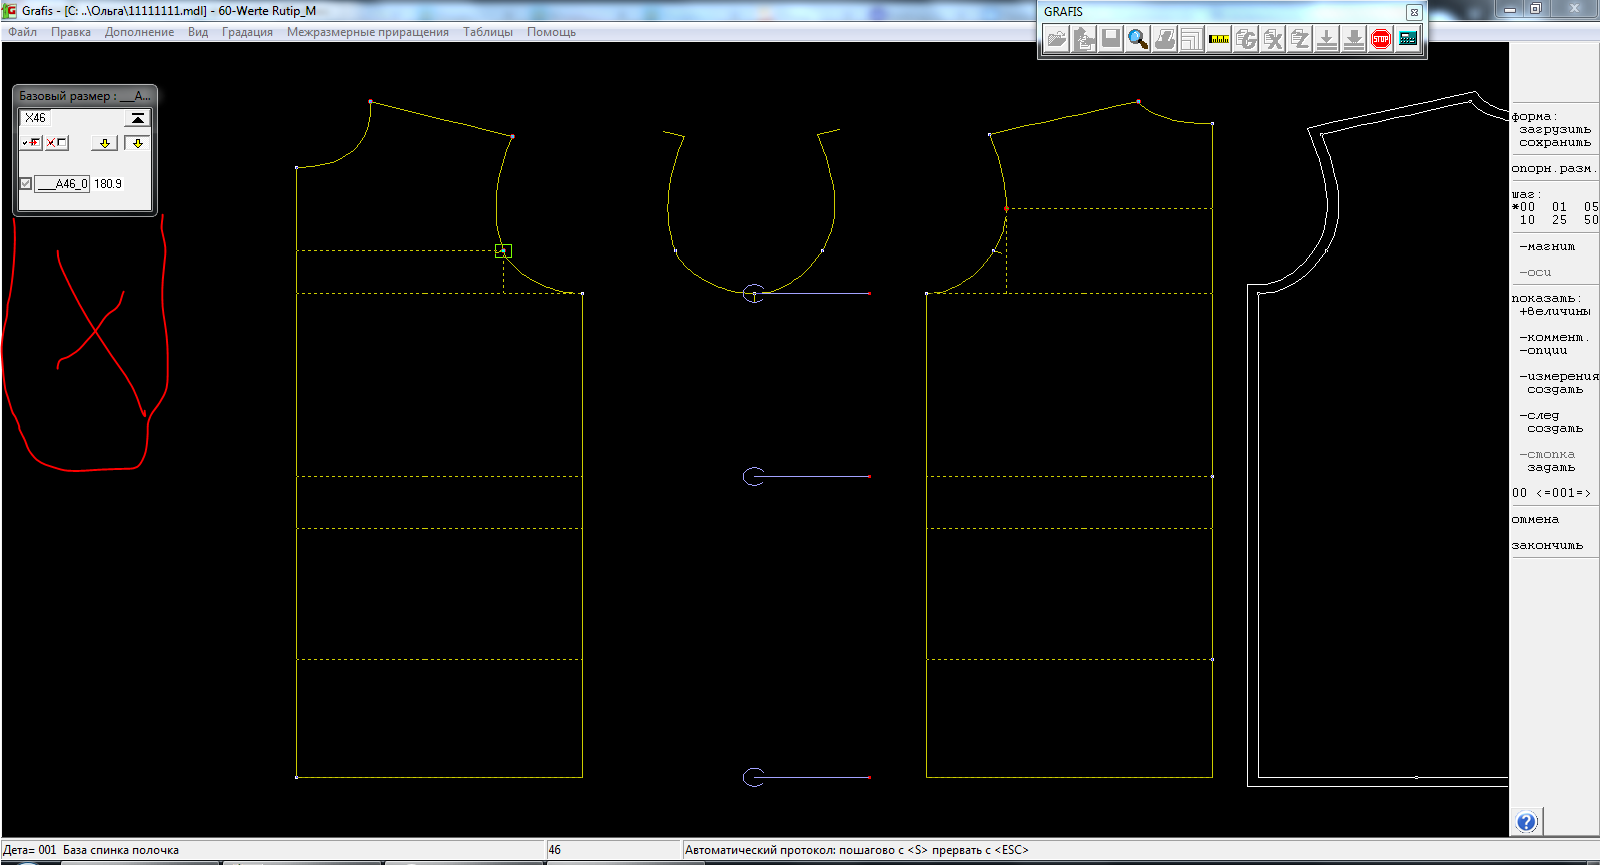Click the green square marker on armhole
This screenshot has width=1600, height=865.
tap(503, 251)
